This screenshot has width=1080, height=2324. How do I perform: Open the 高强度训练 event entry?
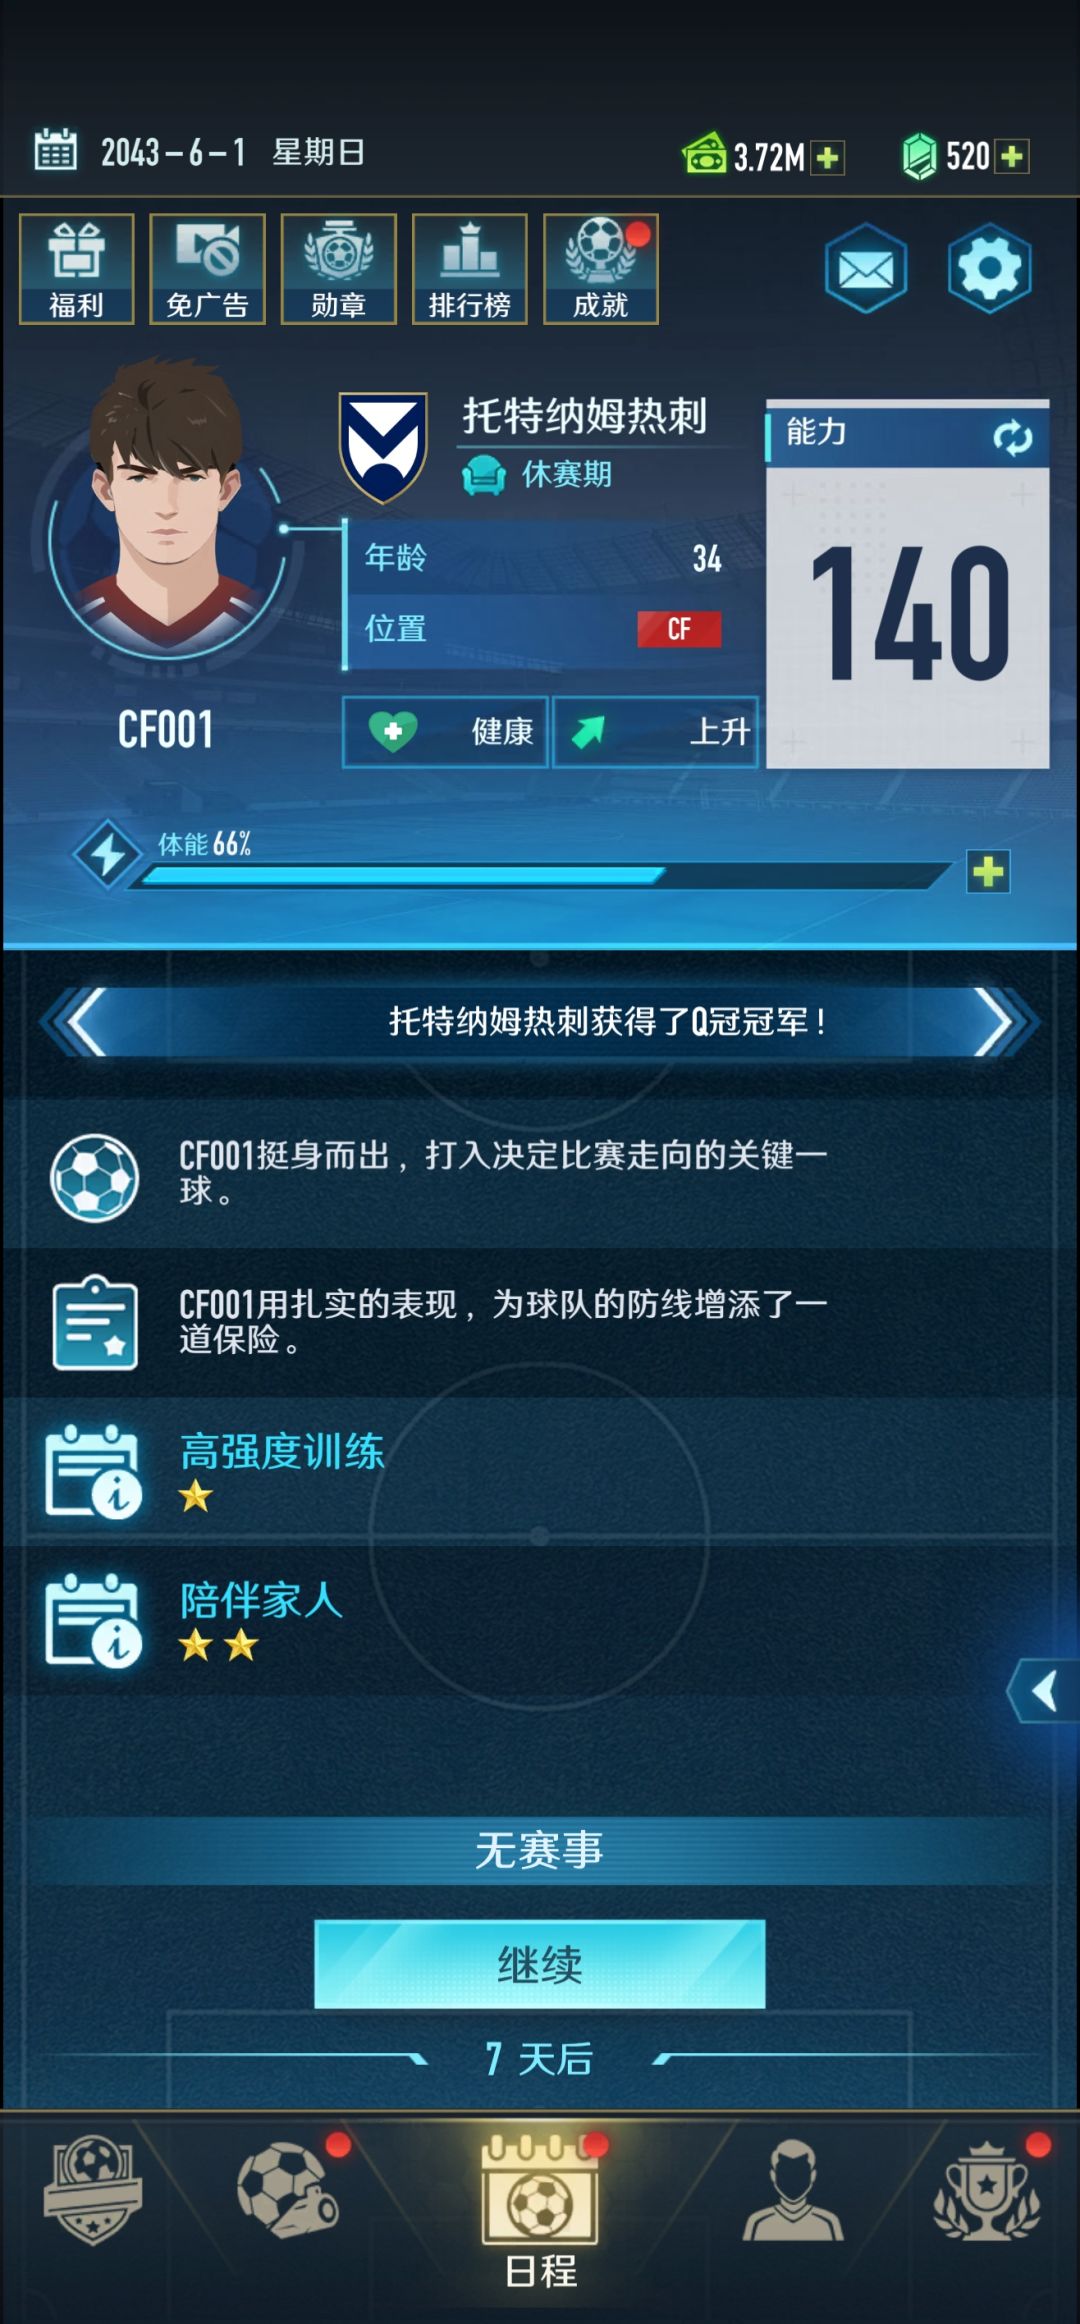(540, 1472)
